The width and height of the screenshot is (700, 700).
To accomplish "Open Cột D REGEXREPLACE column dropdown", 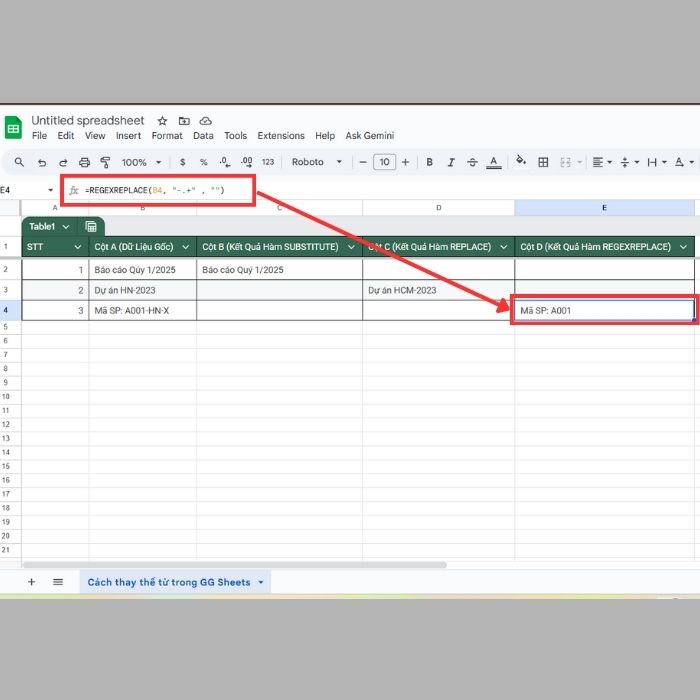I will click(x=683, y=247).
